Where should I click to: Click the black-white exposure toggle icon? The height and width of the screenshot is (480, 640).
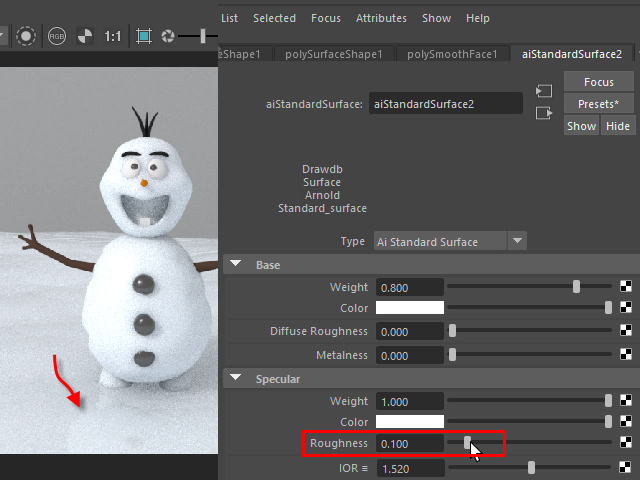click(x=85, y=36)
